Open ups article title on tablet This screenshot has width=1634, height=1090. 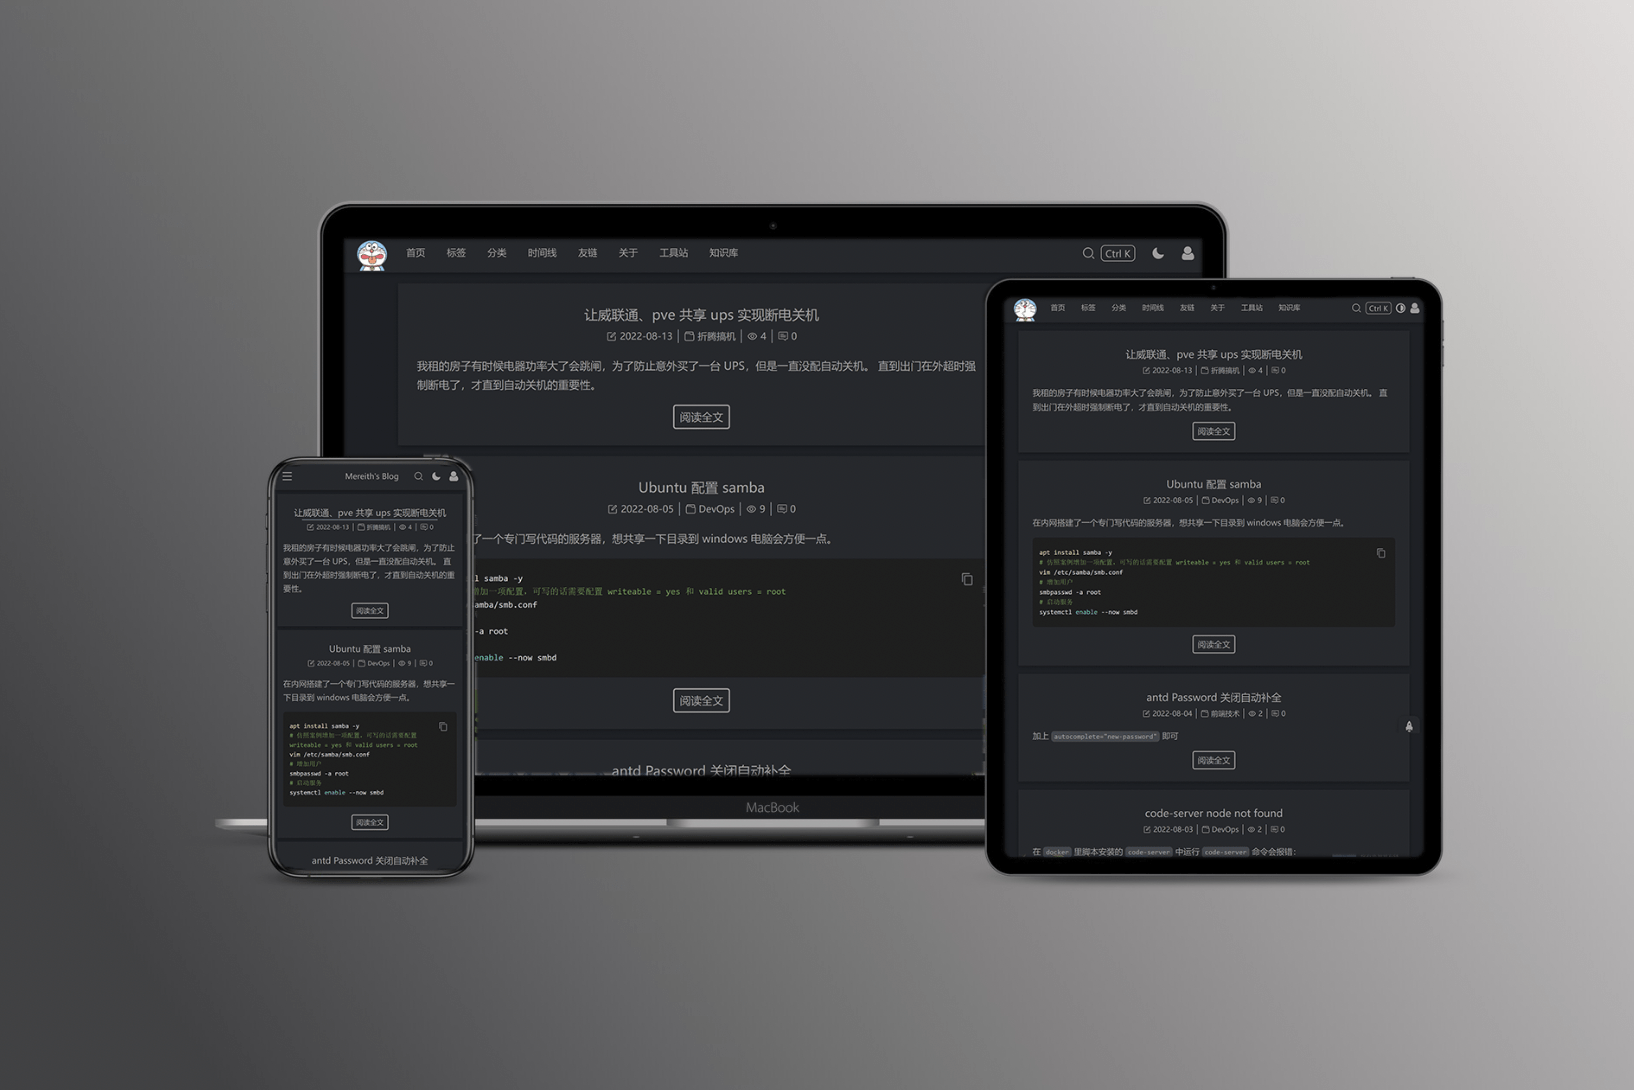pos(1214,354)
